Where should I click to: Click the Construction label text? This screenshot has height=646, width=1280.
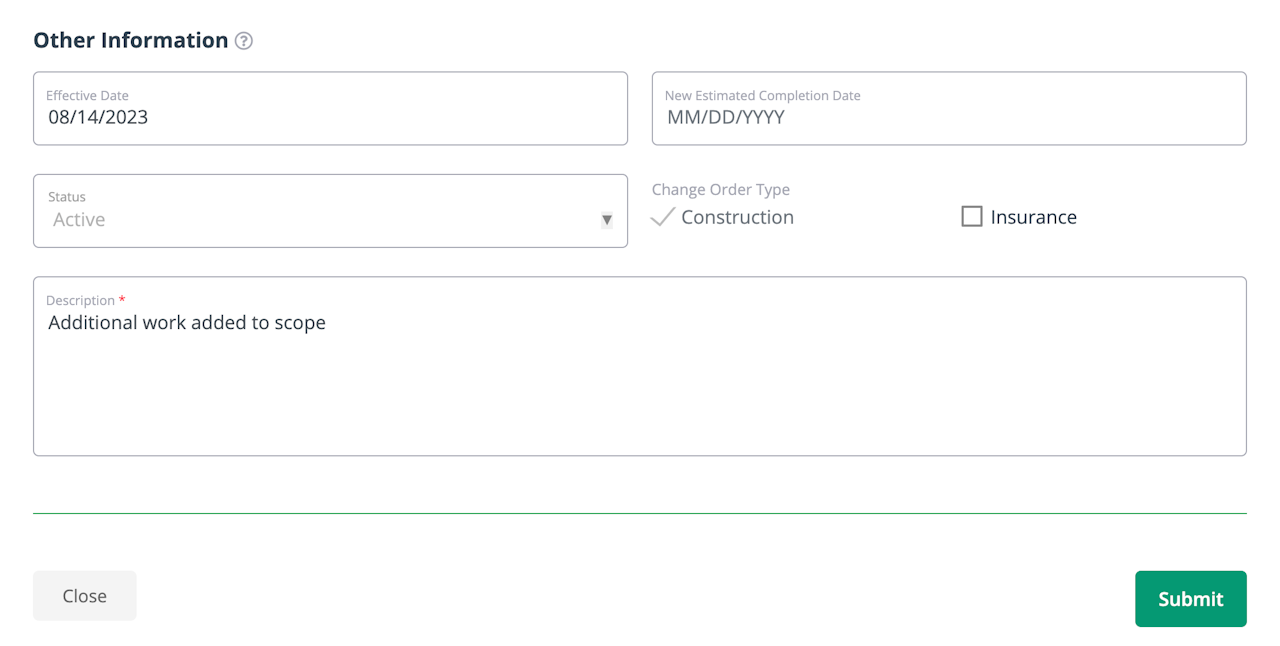tap(737, 217)
